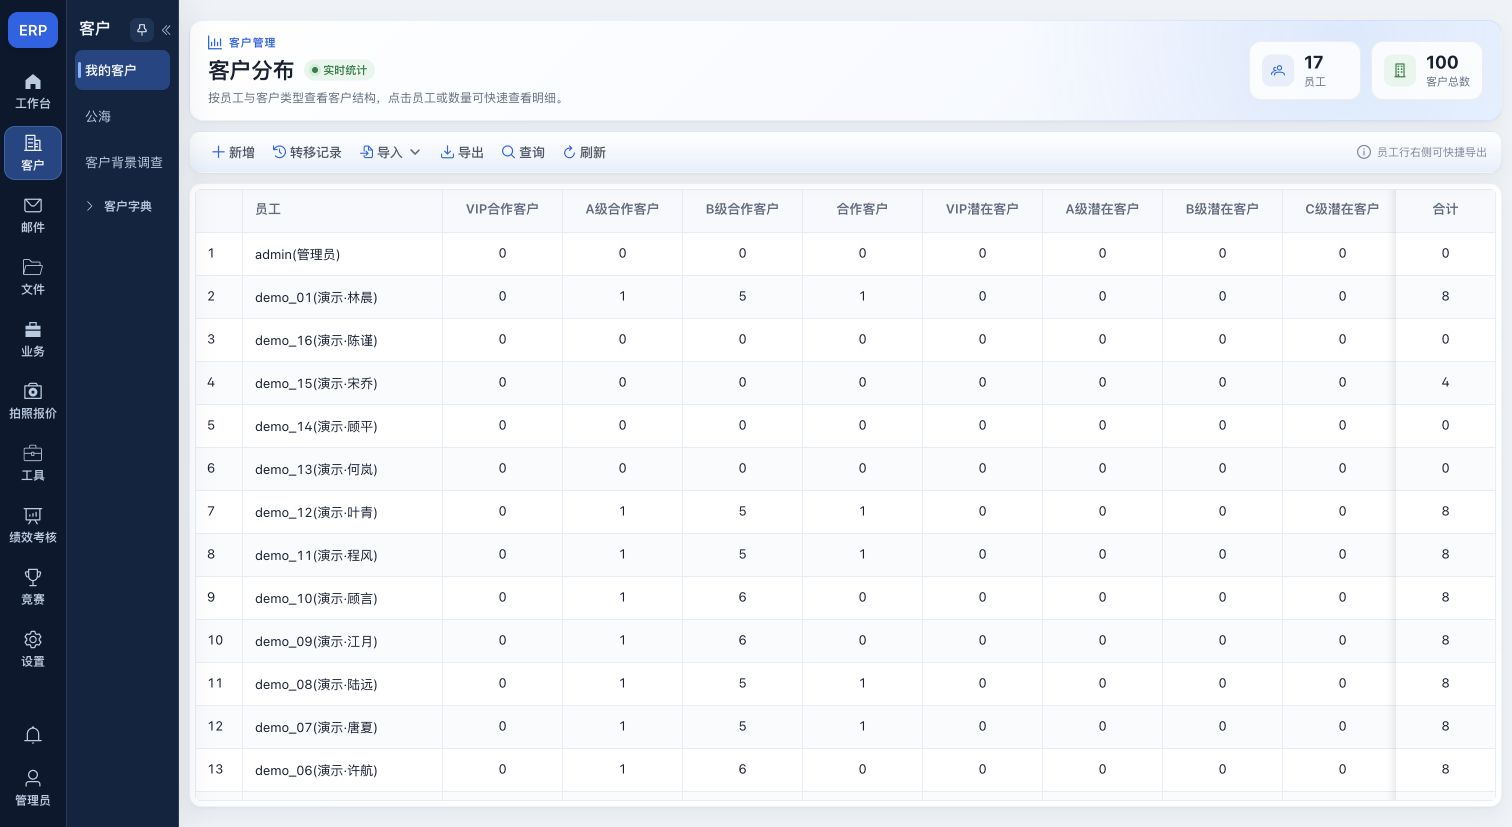This screenshot has width=1512, height=827.
Task: Expand the 客户字典 tree item
Action: [122, 206]
